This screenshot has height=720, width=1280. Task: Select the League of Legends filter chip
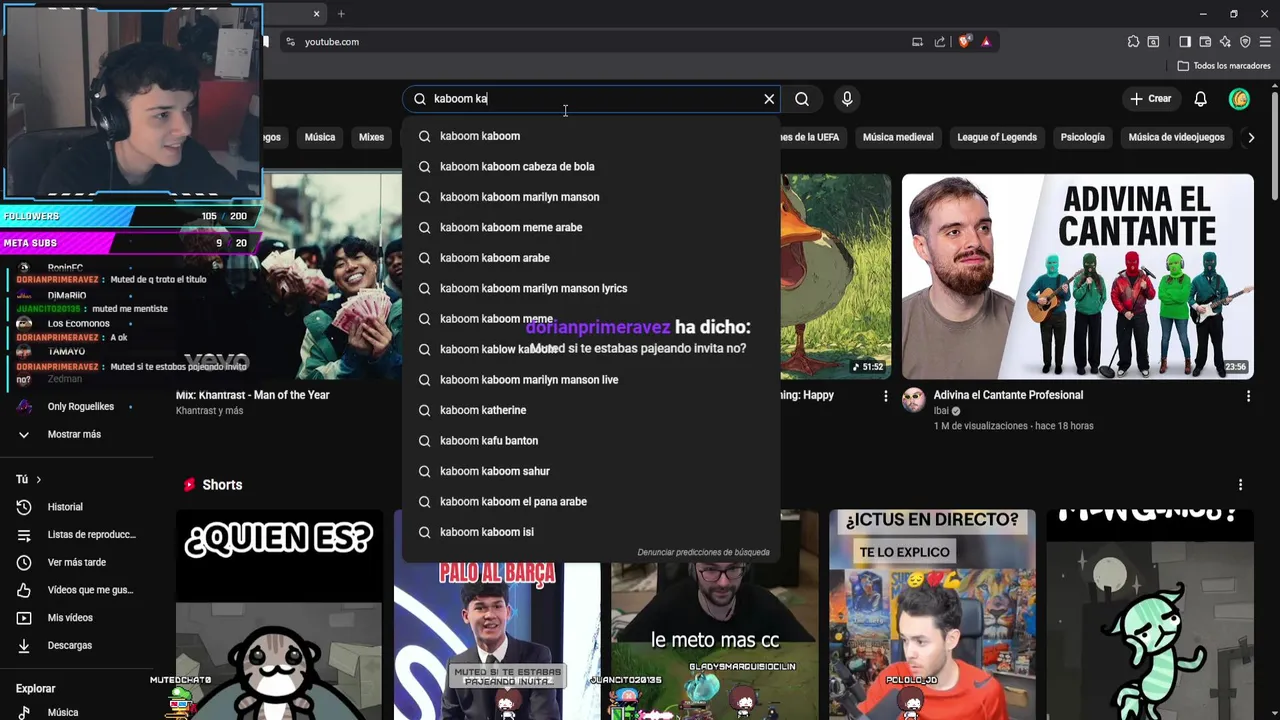[x=997, y=137]
